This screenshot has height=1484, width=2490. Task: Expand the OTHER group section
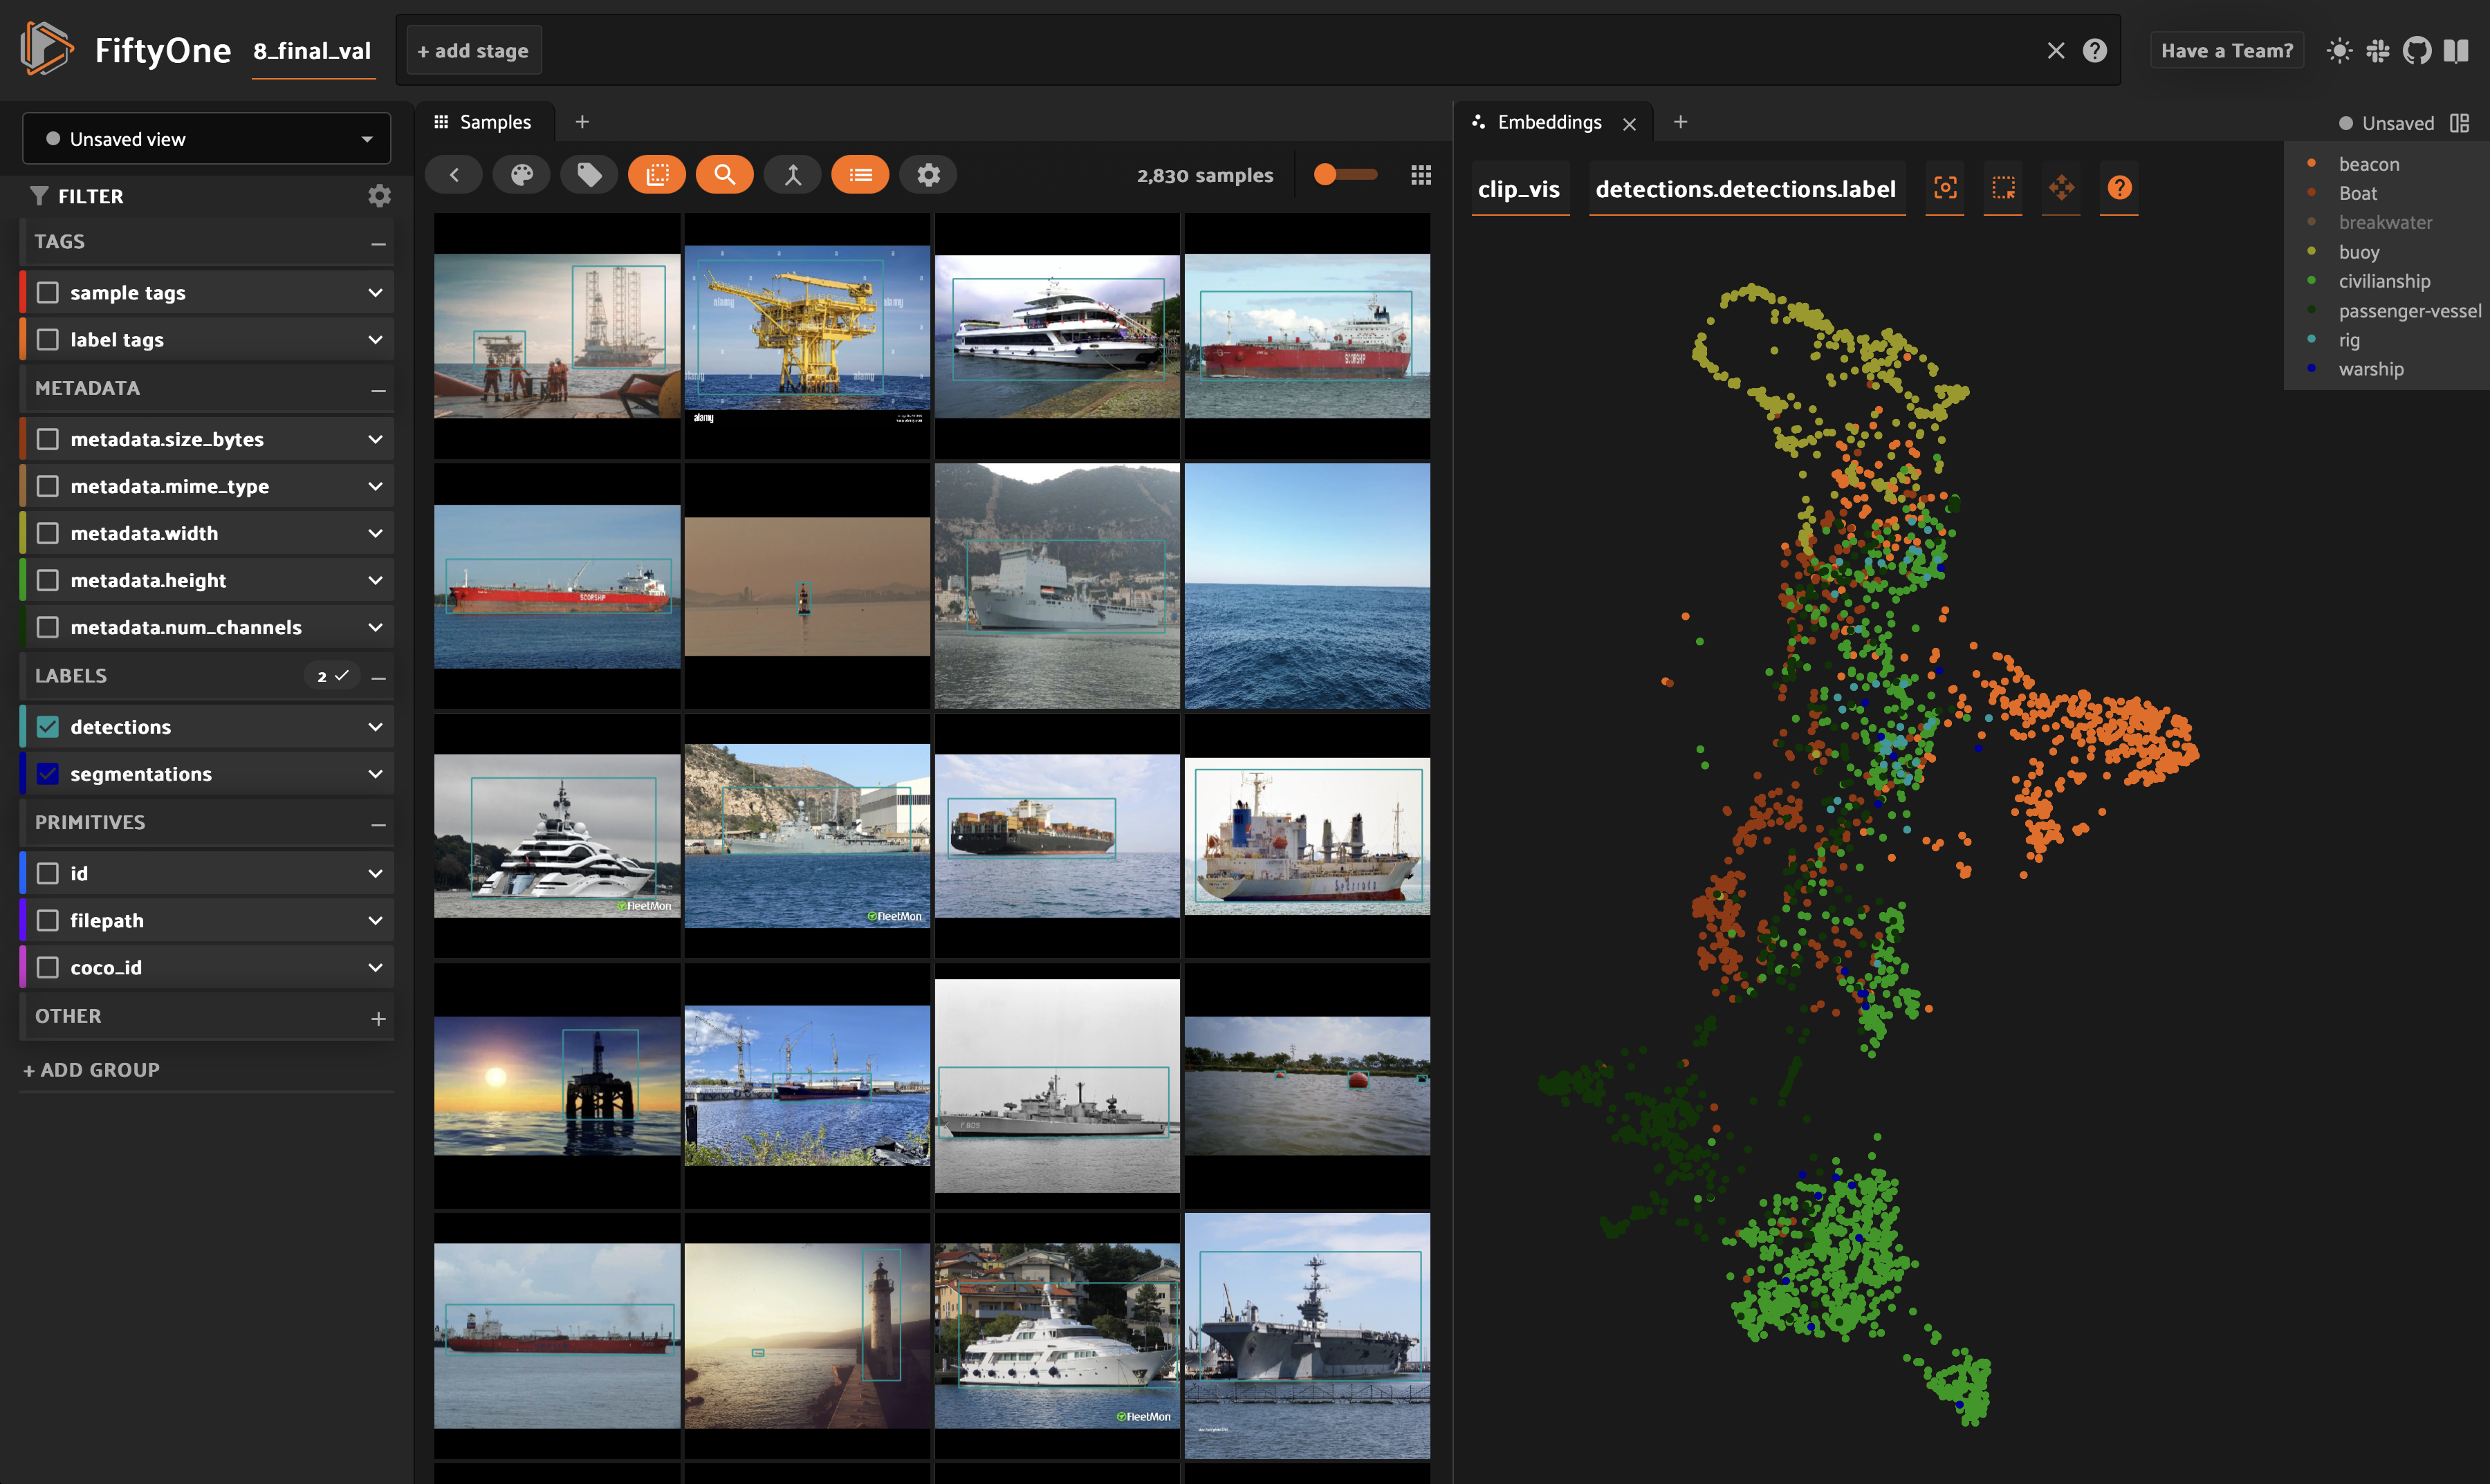pyautogui.click(x=378, y=1018)
